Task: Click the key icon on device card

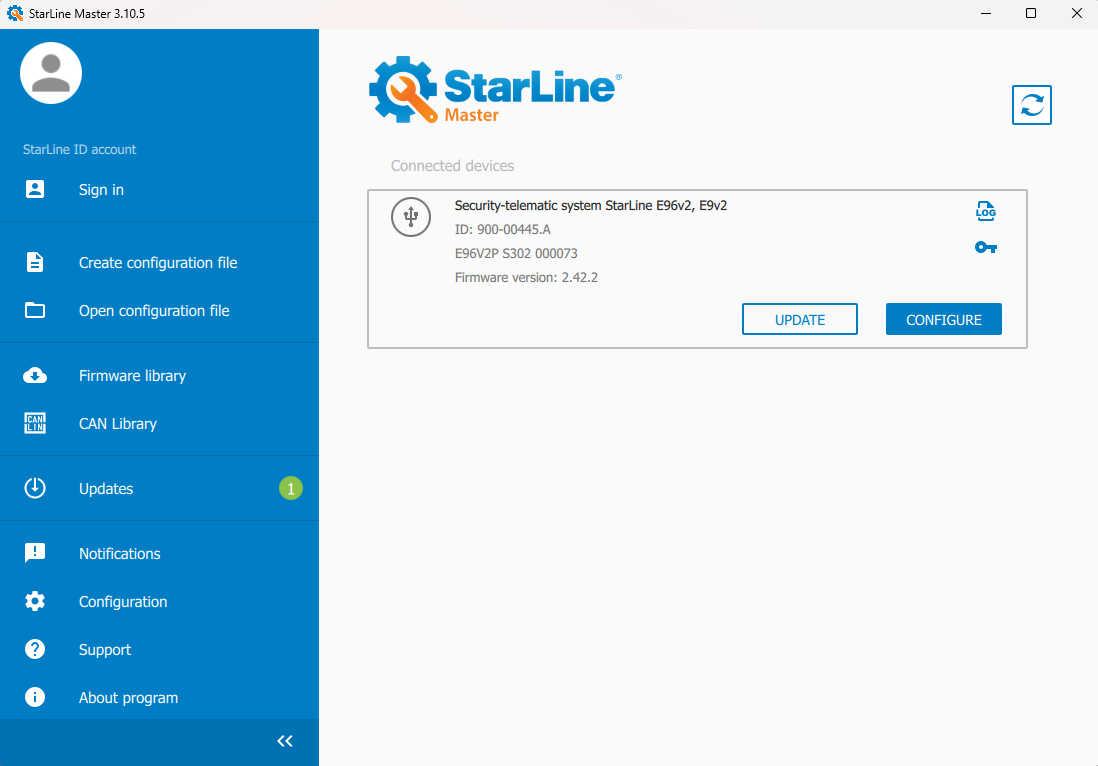Action: click(x=986, y=247)
